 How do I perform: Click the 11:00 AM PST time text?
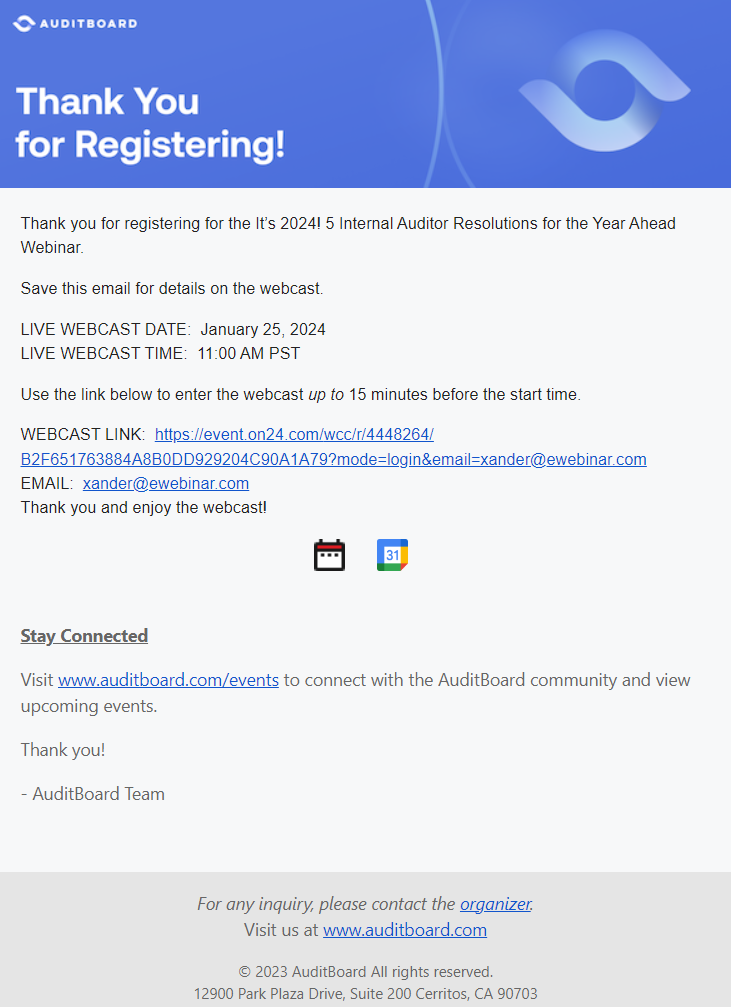pos(248,353)
